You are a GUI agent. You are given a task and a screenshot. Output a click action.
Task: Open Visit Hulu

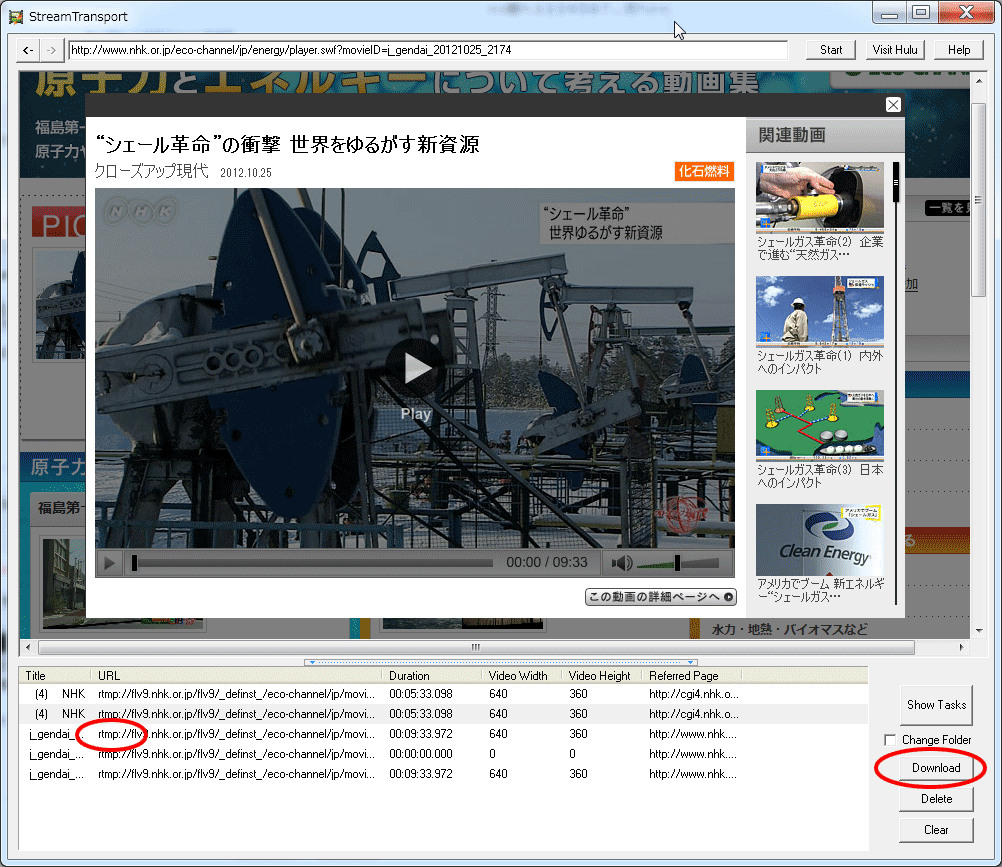point(895,50)
